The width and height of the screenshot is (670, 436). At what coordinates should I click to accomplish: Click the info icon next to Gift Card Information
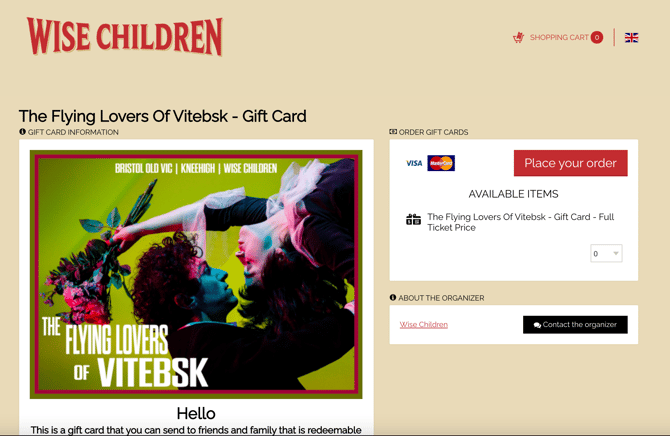point(22,132)
